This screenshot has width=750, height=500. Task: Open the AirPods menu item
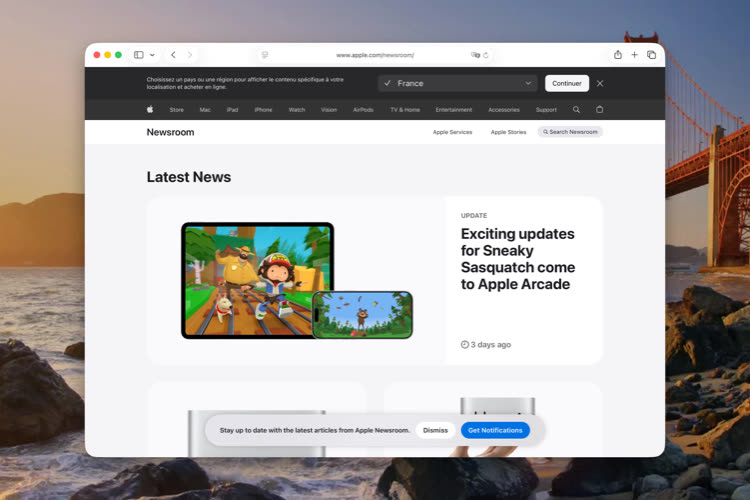point(363,110)
